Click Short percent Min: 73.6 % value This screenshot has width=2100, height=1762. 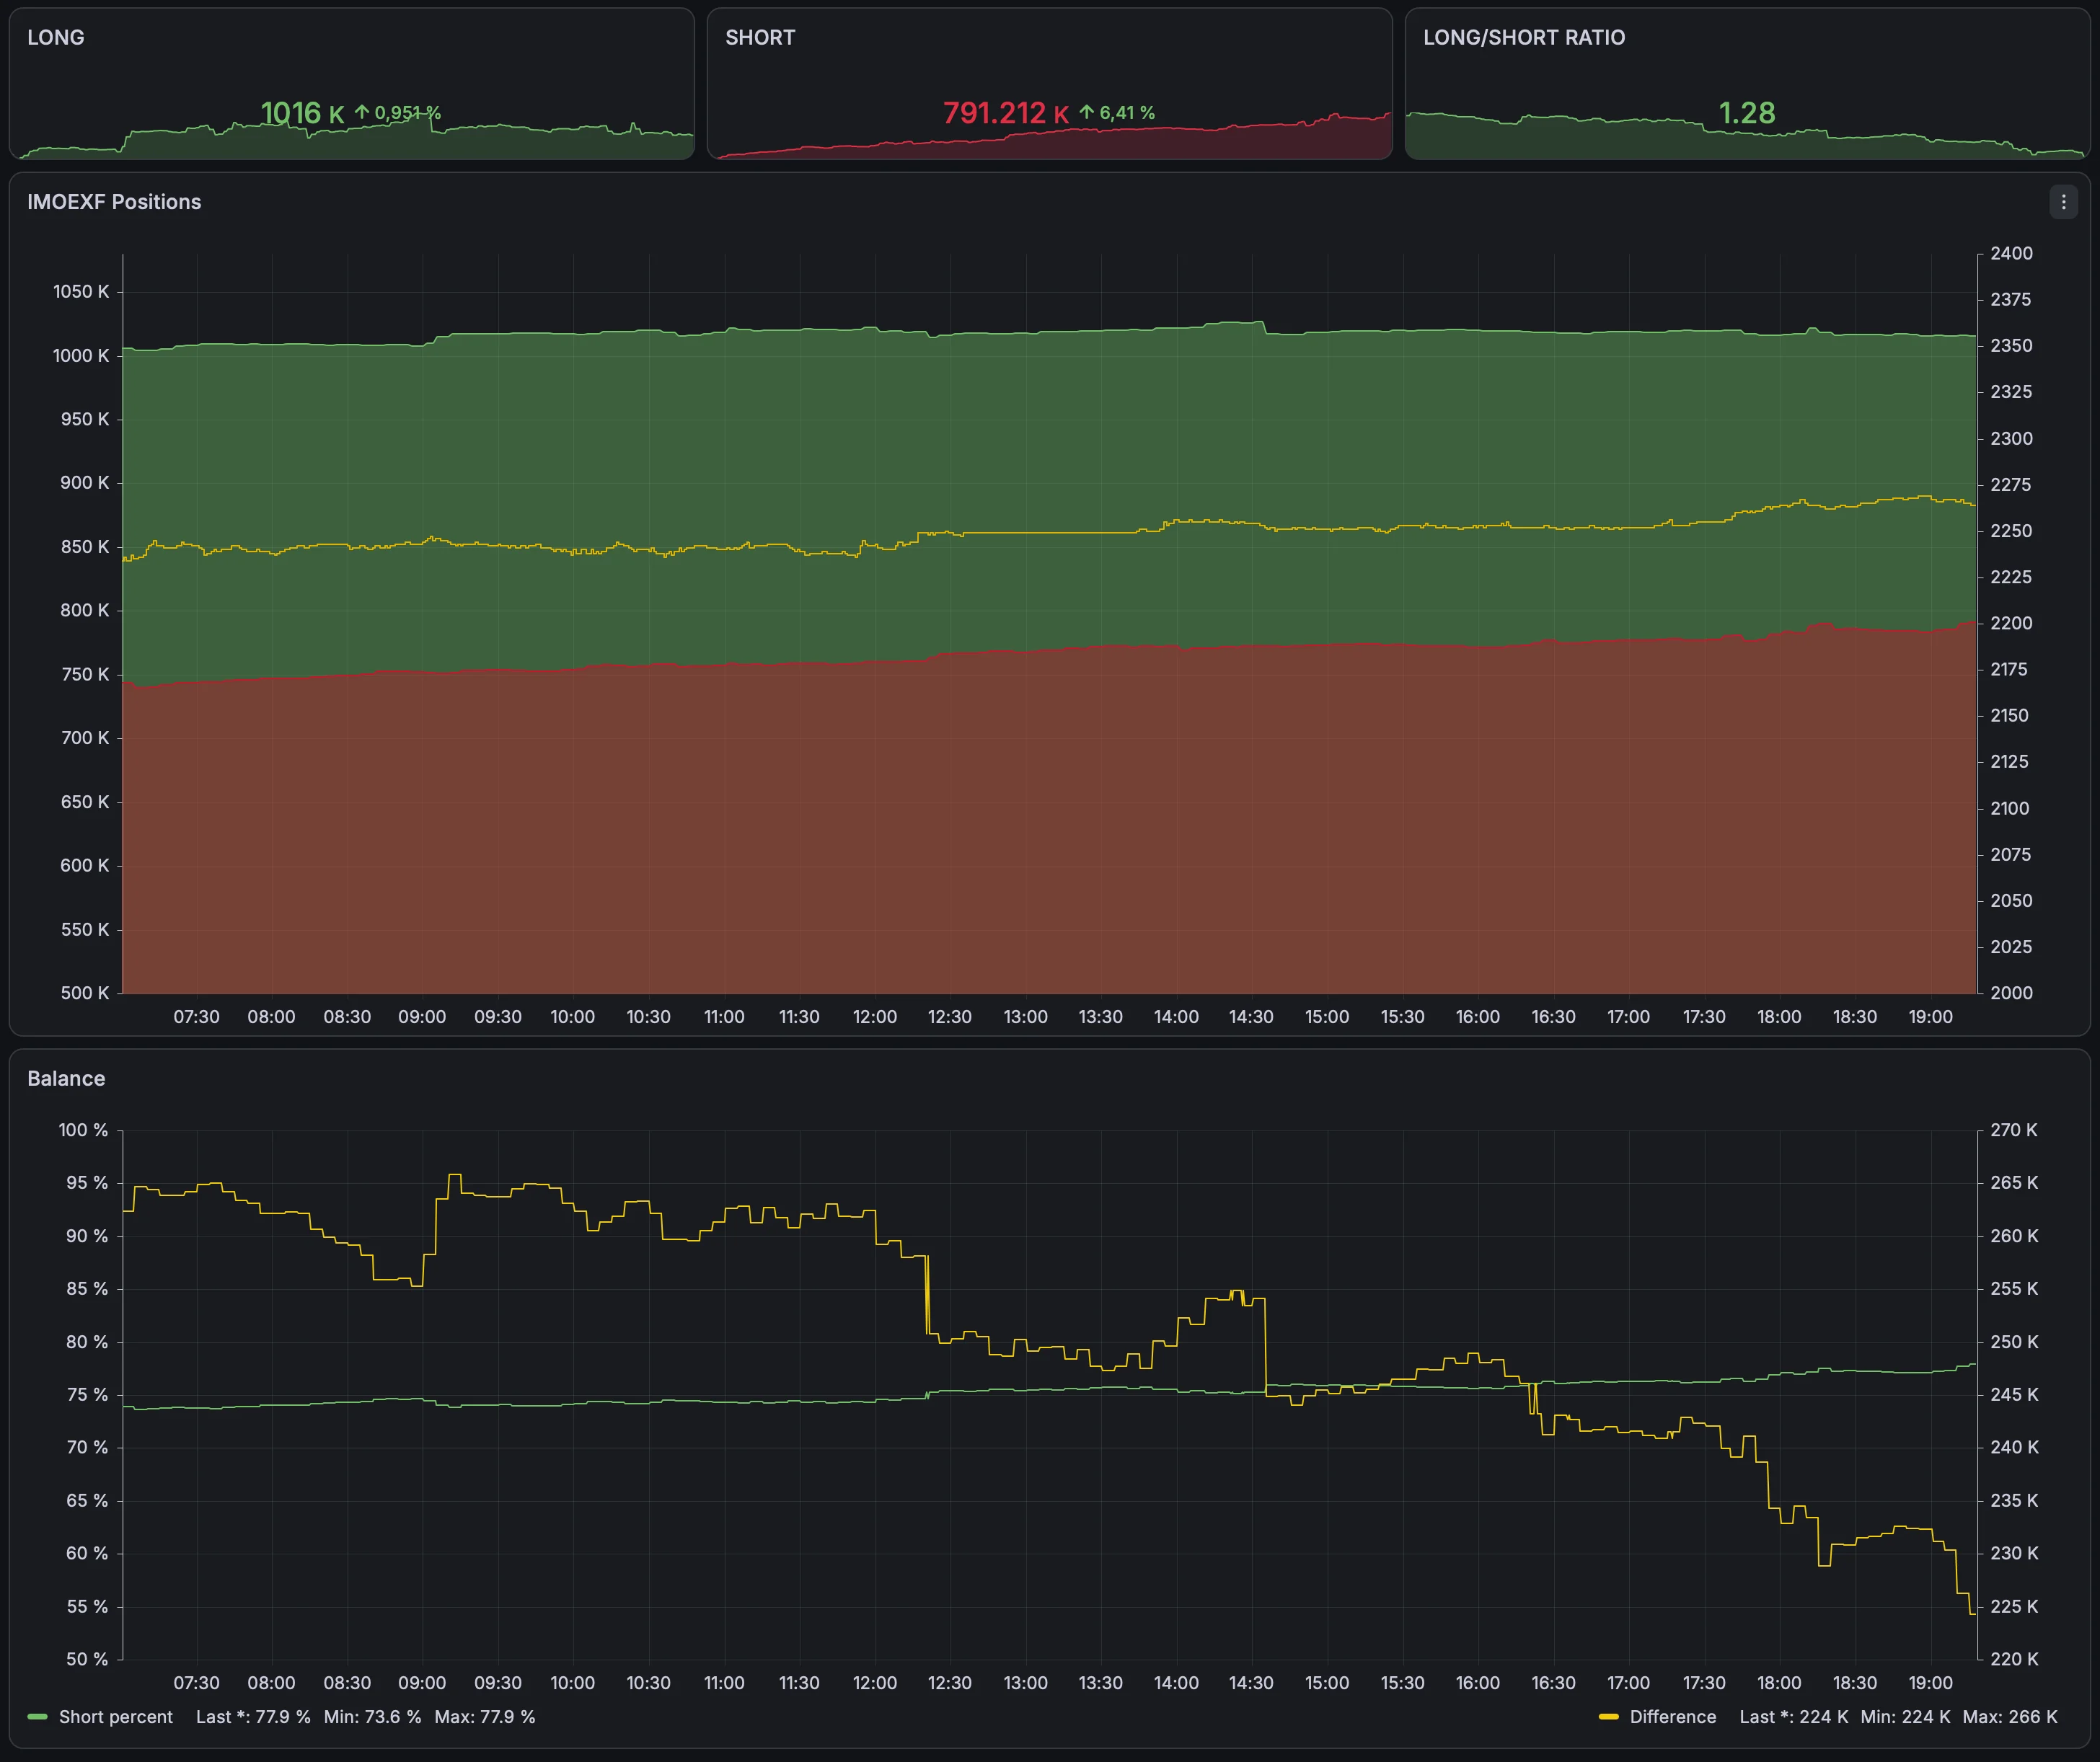372,1717
